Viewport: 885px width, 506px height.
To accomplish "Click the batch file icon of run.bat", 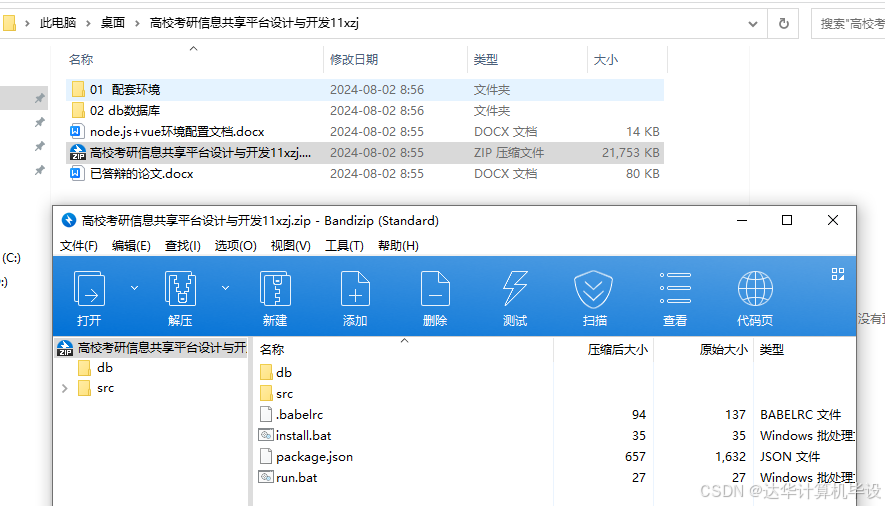I will [266, 477].
